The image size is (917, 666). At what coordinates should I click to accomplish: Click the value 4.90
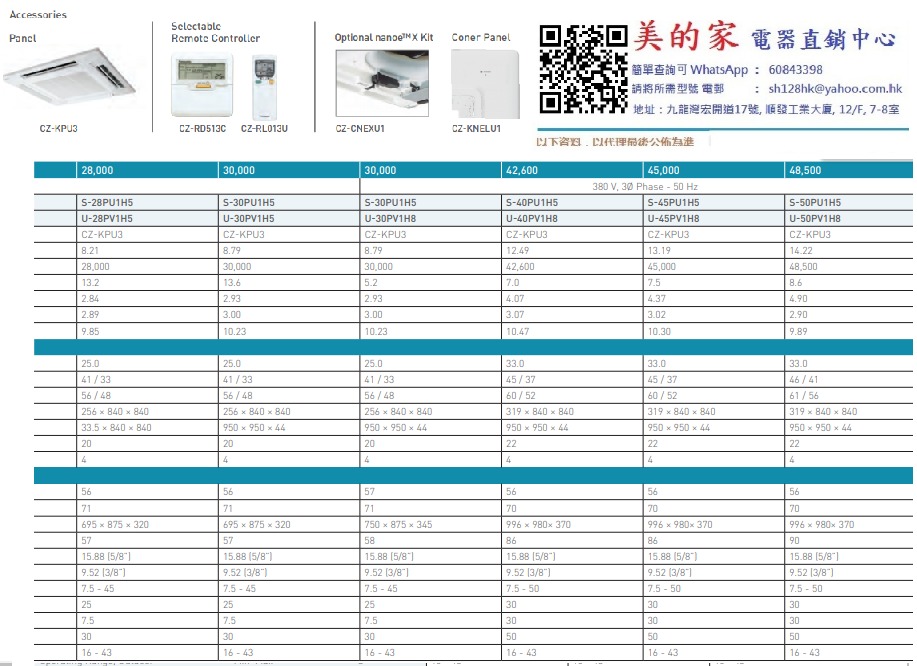coord(798,298)
